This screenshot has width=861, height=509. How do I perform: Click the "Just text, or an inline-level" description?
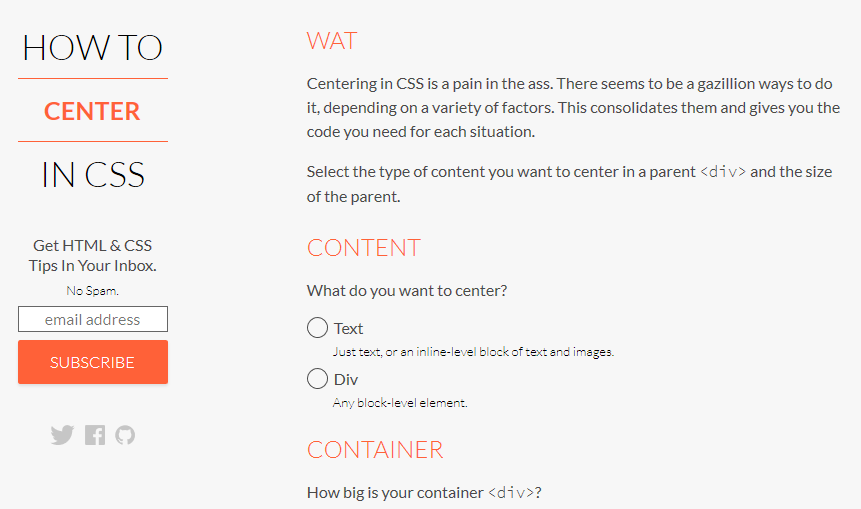[x=473, y=352]
